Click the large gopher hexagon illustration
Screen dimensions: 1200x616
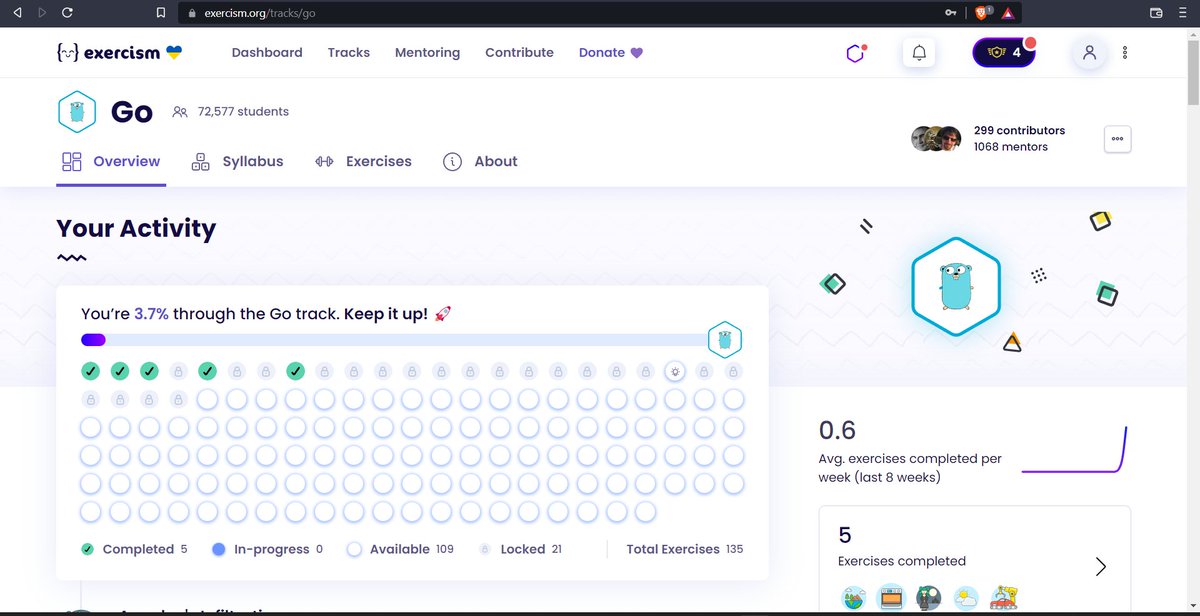(956, 287)
